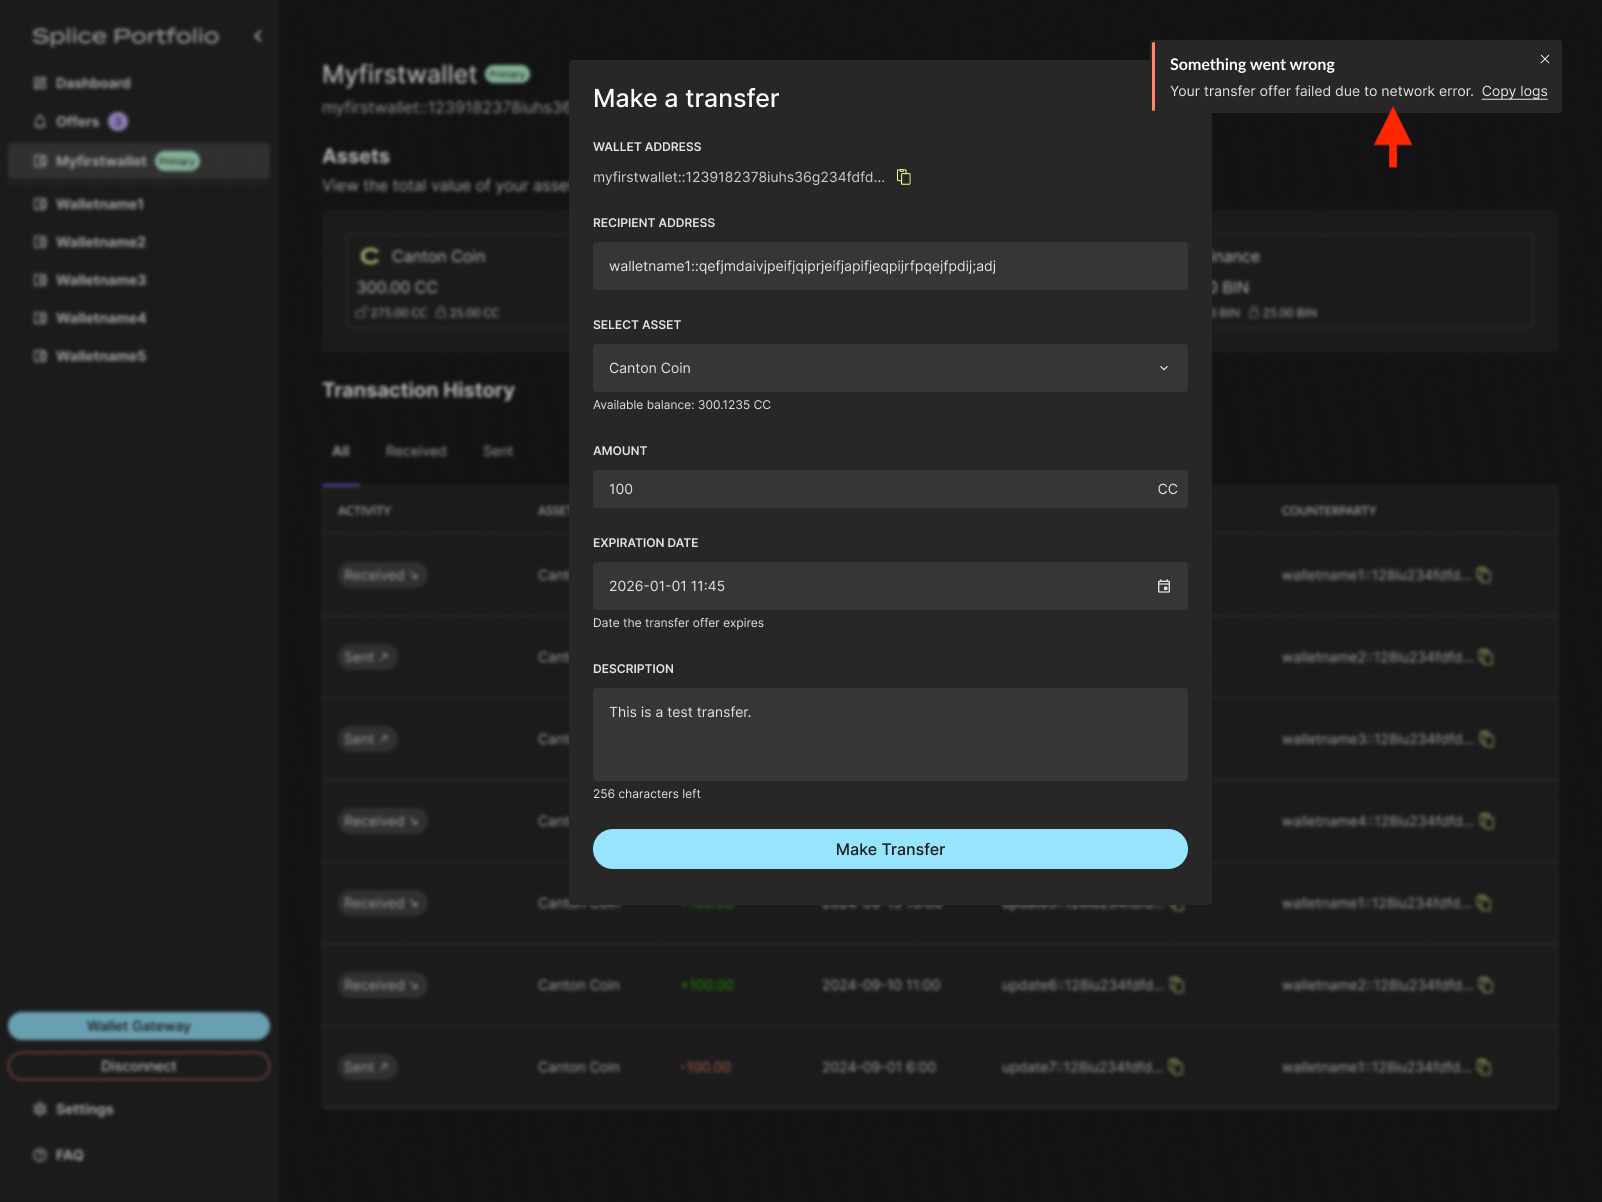
Task: Click the -100.00 amount in update7 row
Action: [x=706, y=1067]
